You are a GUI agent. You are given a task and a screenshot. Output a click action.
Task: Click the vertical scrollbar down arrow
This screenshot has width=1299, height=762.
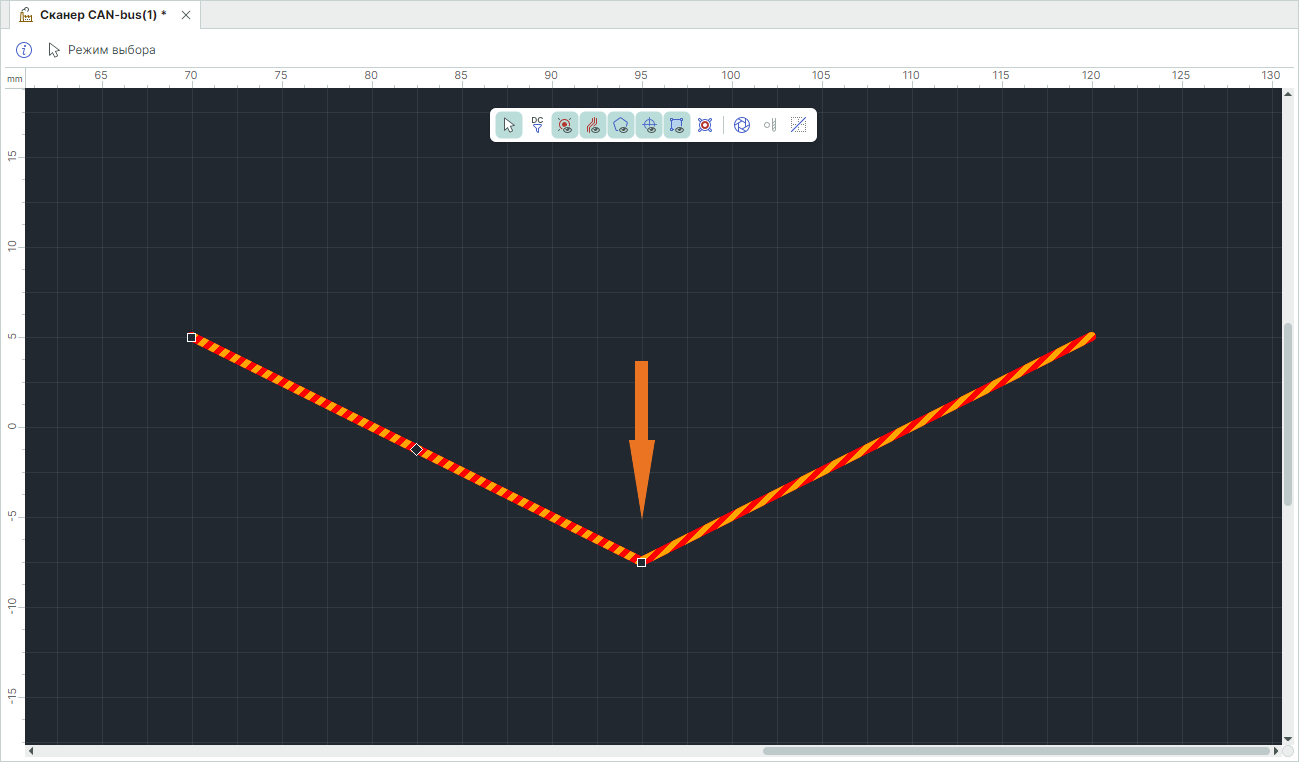[x=1288, y=739]
